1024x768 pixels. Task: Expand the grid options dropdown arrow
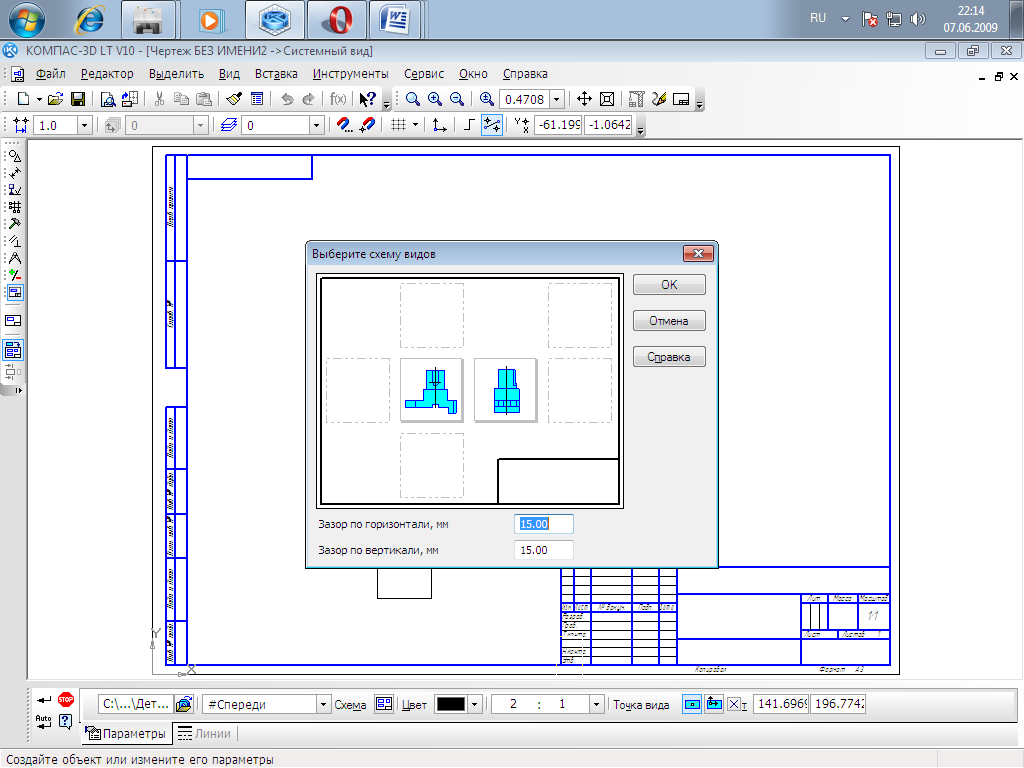tap(415, 125)
